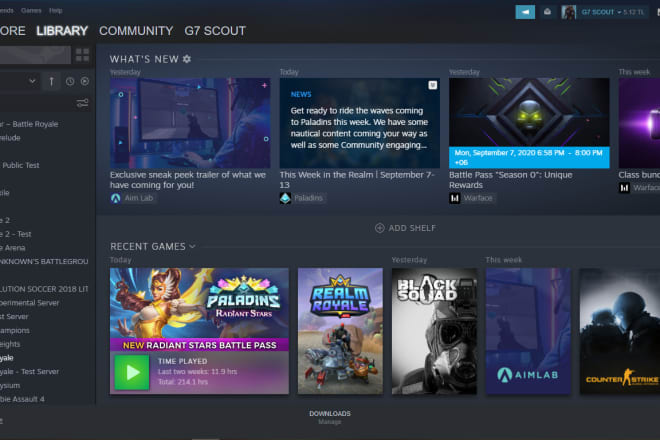The height and width of the screenshot is (440, 660).
Task: Open the COMMUNITY tab
Action: (x=136, y=31)
